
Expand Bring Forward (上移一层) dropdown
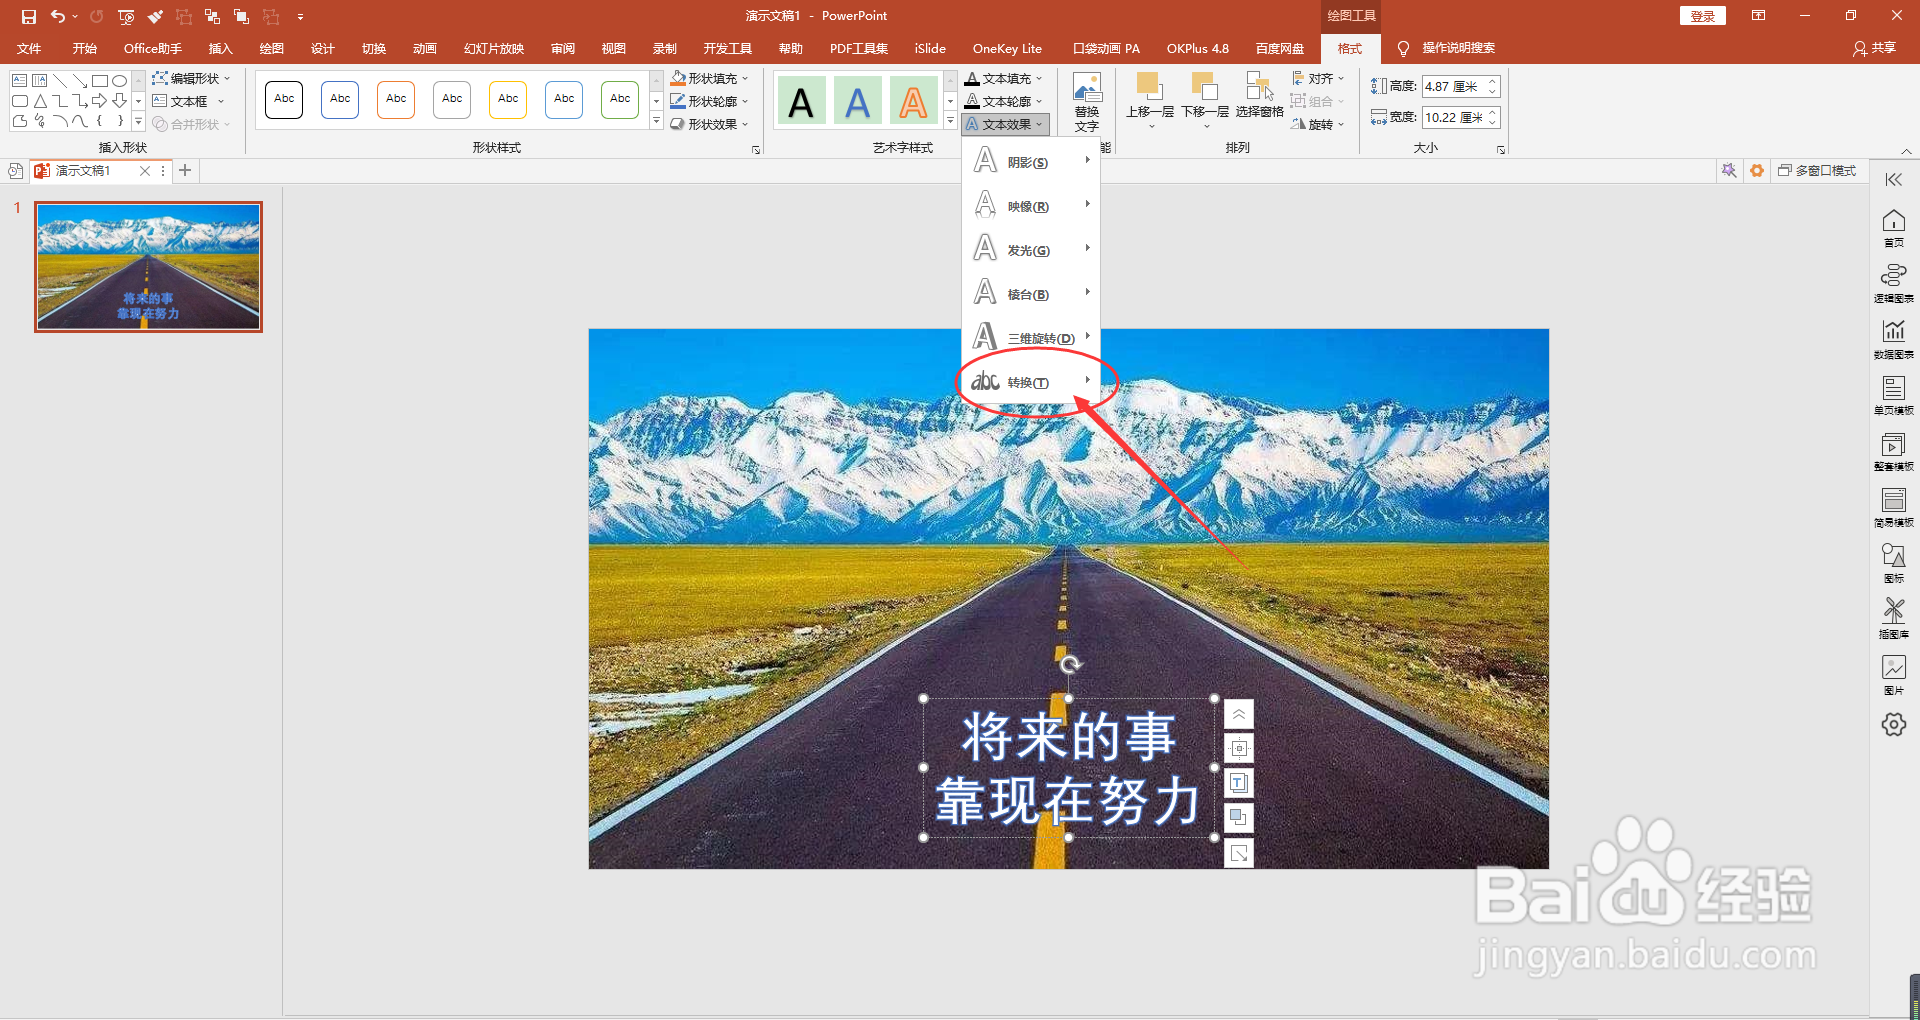(1150, 126)
